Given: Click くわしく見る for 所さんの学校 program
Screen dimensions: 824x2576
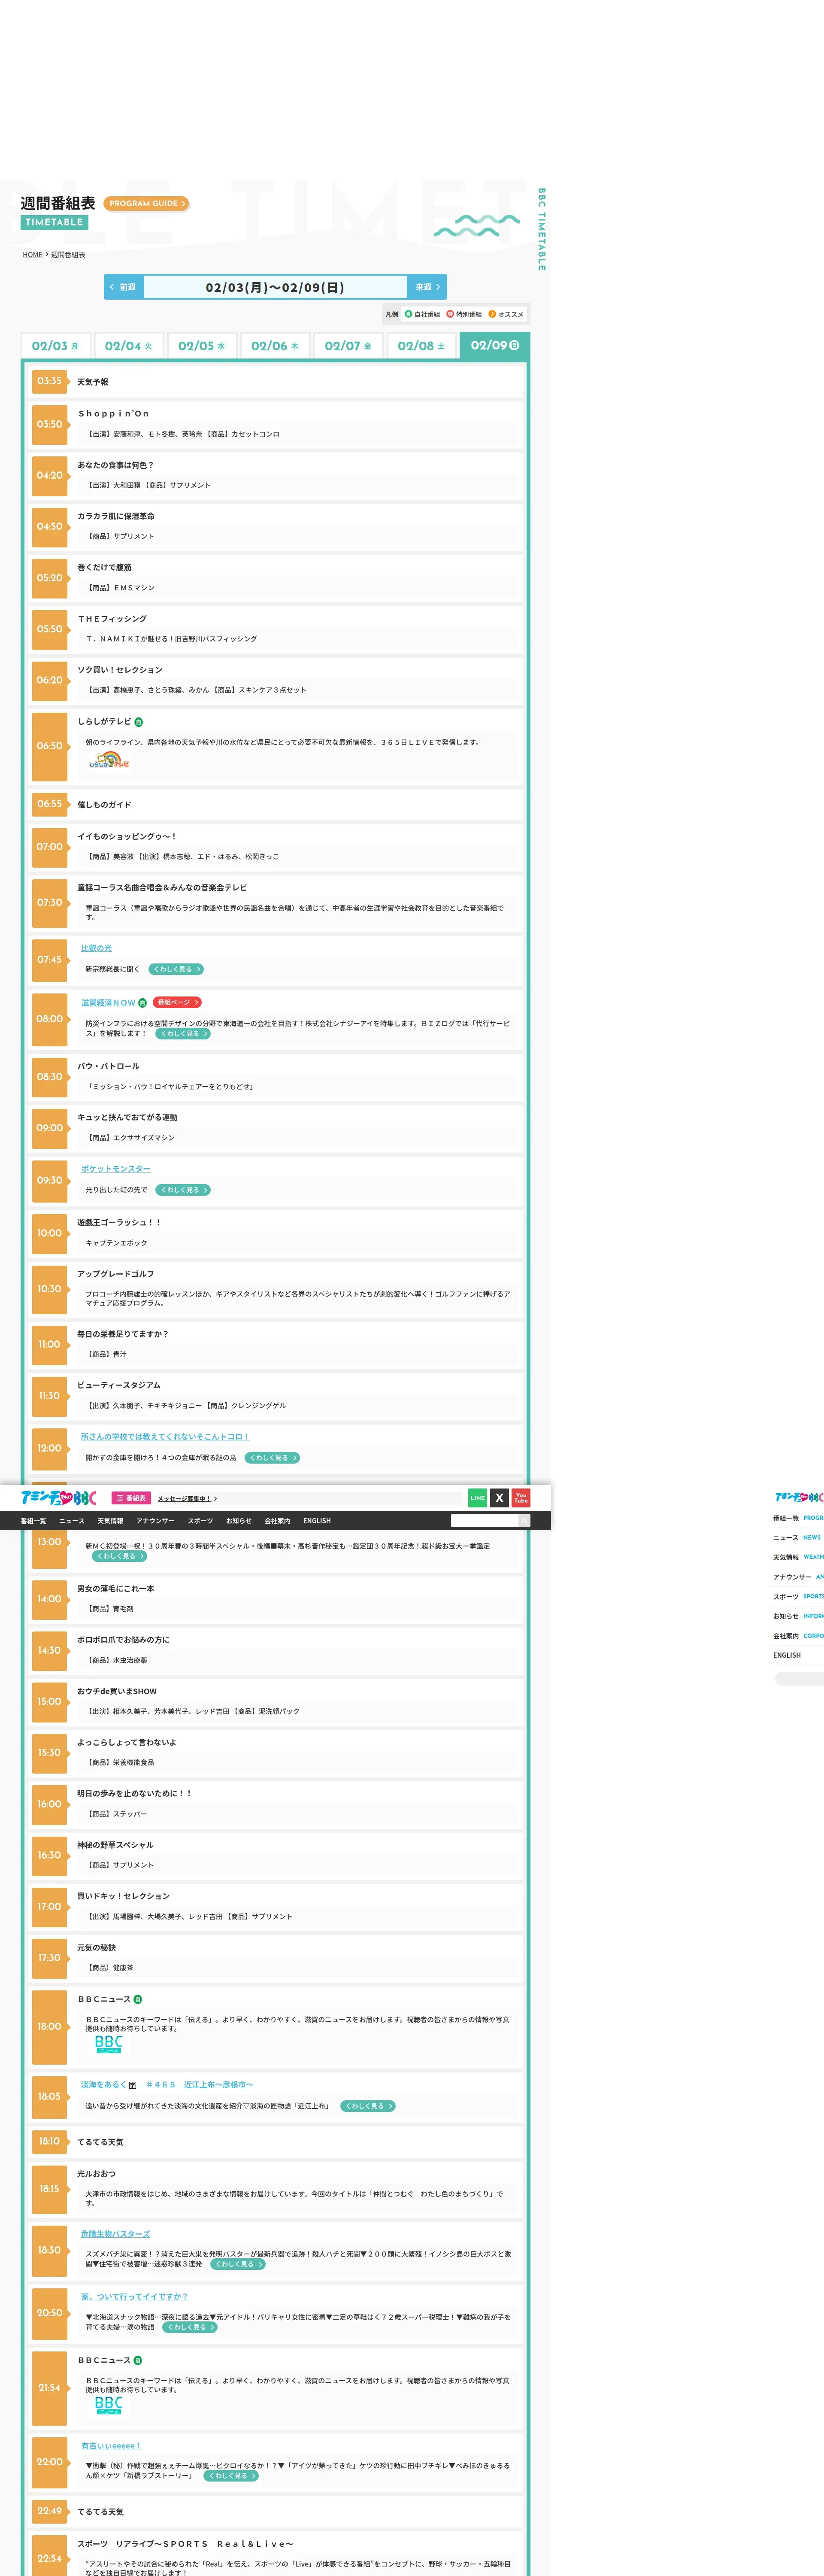Looking at the screenshot, I should pyautogui.click(x=272, y=1458).
